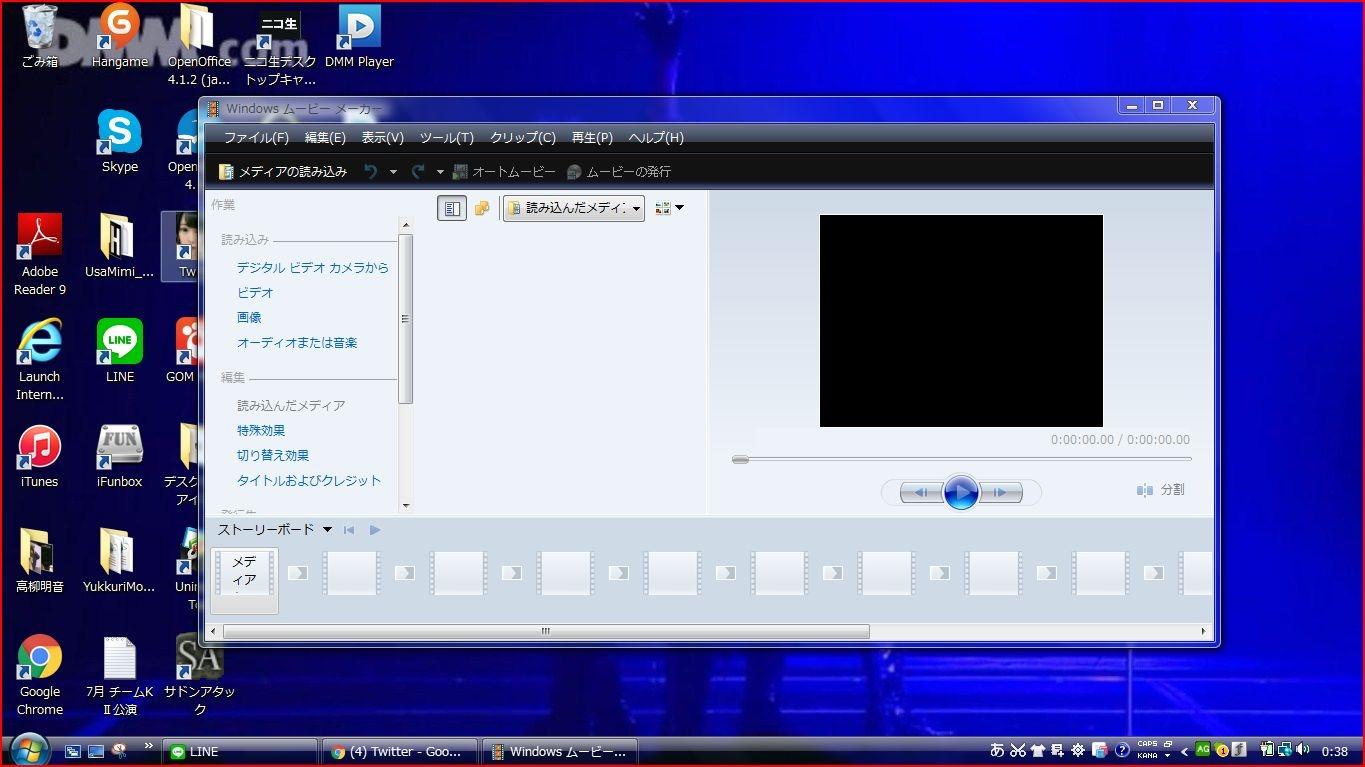Click the storyboard scroll right arrow
Viewport: 1365px width, 767px height.
pyautogui.click(x=1203, y=631)
